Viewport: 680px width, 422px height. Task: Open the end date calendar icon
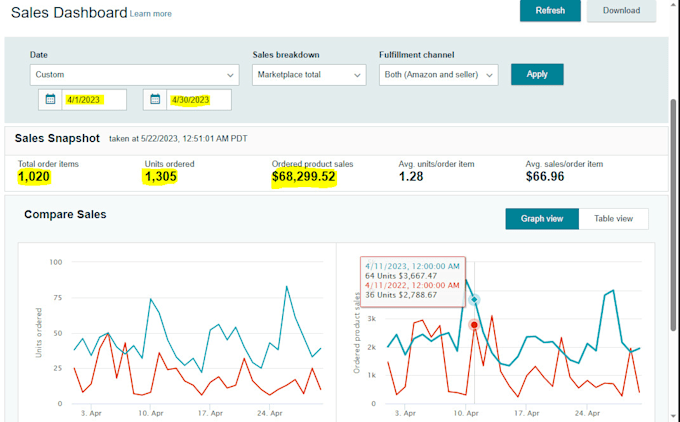coord(155,100)
